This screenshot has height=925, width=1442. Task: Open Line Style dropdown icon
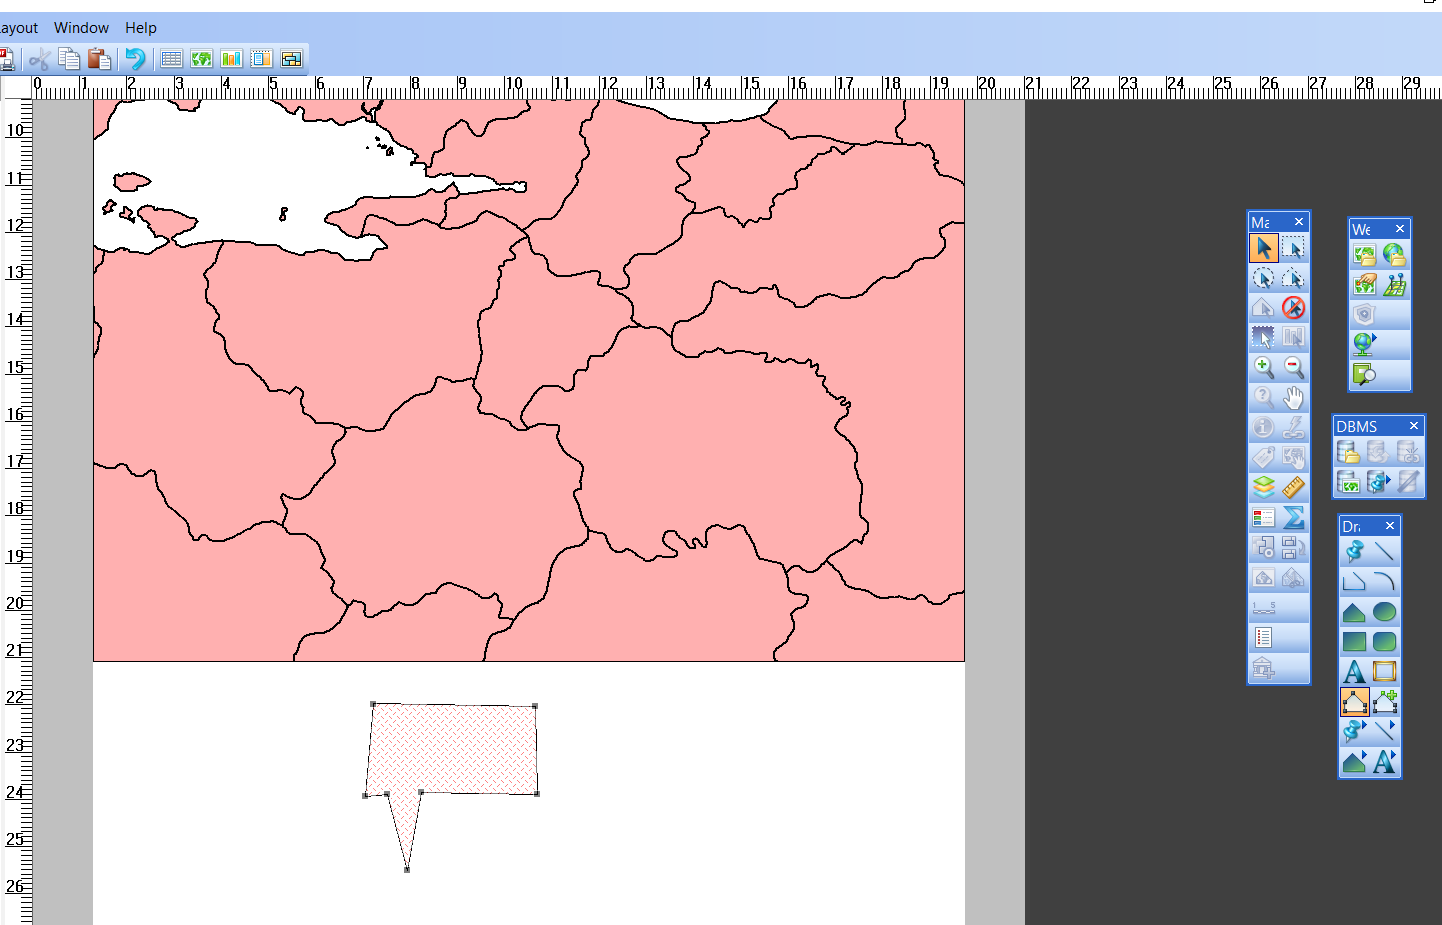pyautogui.click(x=1384, y=731)
